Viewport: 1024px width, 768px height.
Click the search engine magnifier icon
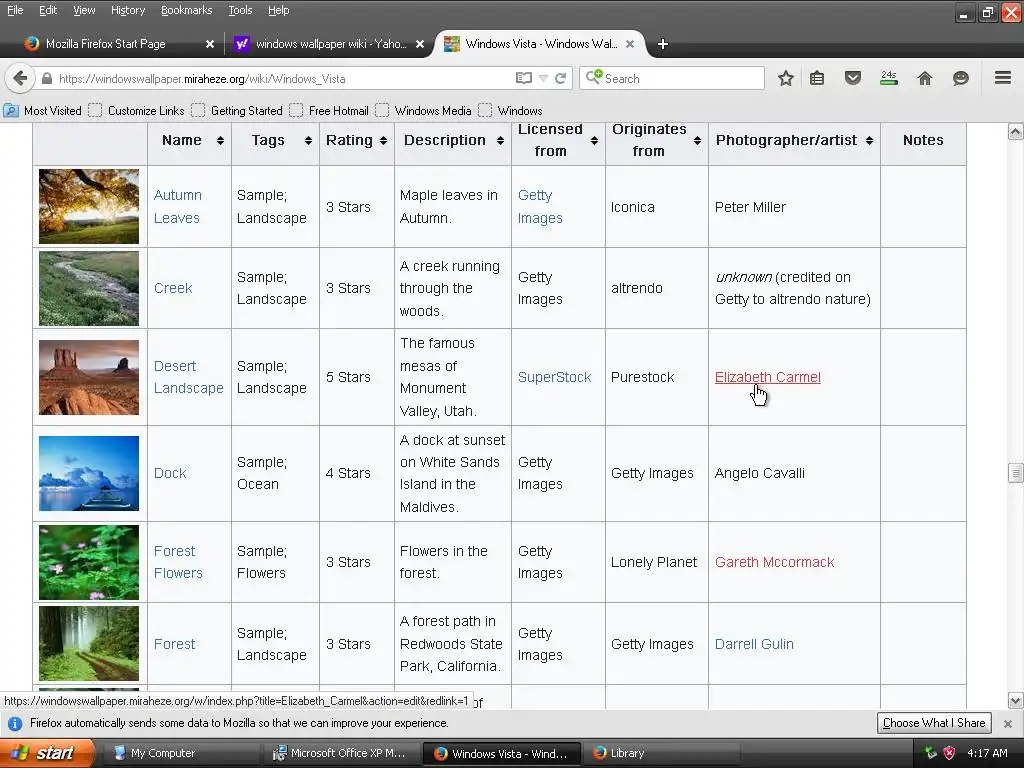click(x=593, y=78)
